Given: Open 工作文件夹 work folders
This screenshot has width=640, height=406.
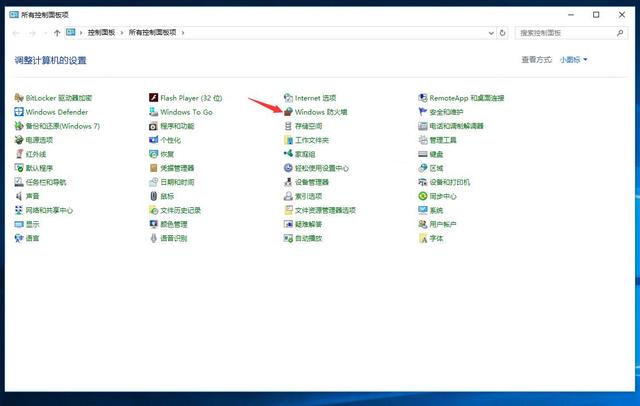Looking at the screenshot, I should [306, 140].
